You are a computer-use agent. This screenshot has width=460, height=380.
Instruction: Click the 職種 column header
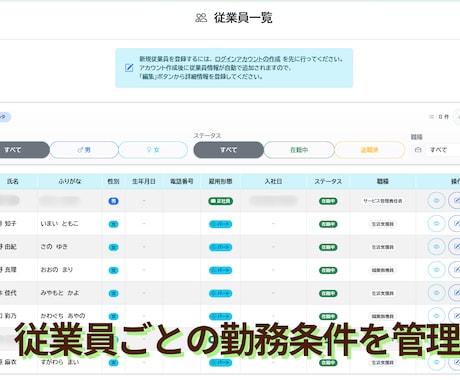(x=383, y=181)
